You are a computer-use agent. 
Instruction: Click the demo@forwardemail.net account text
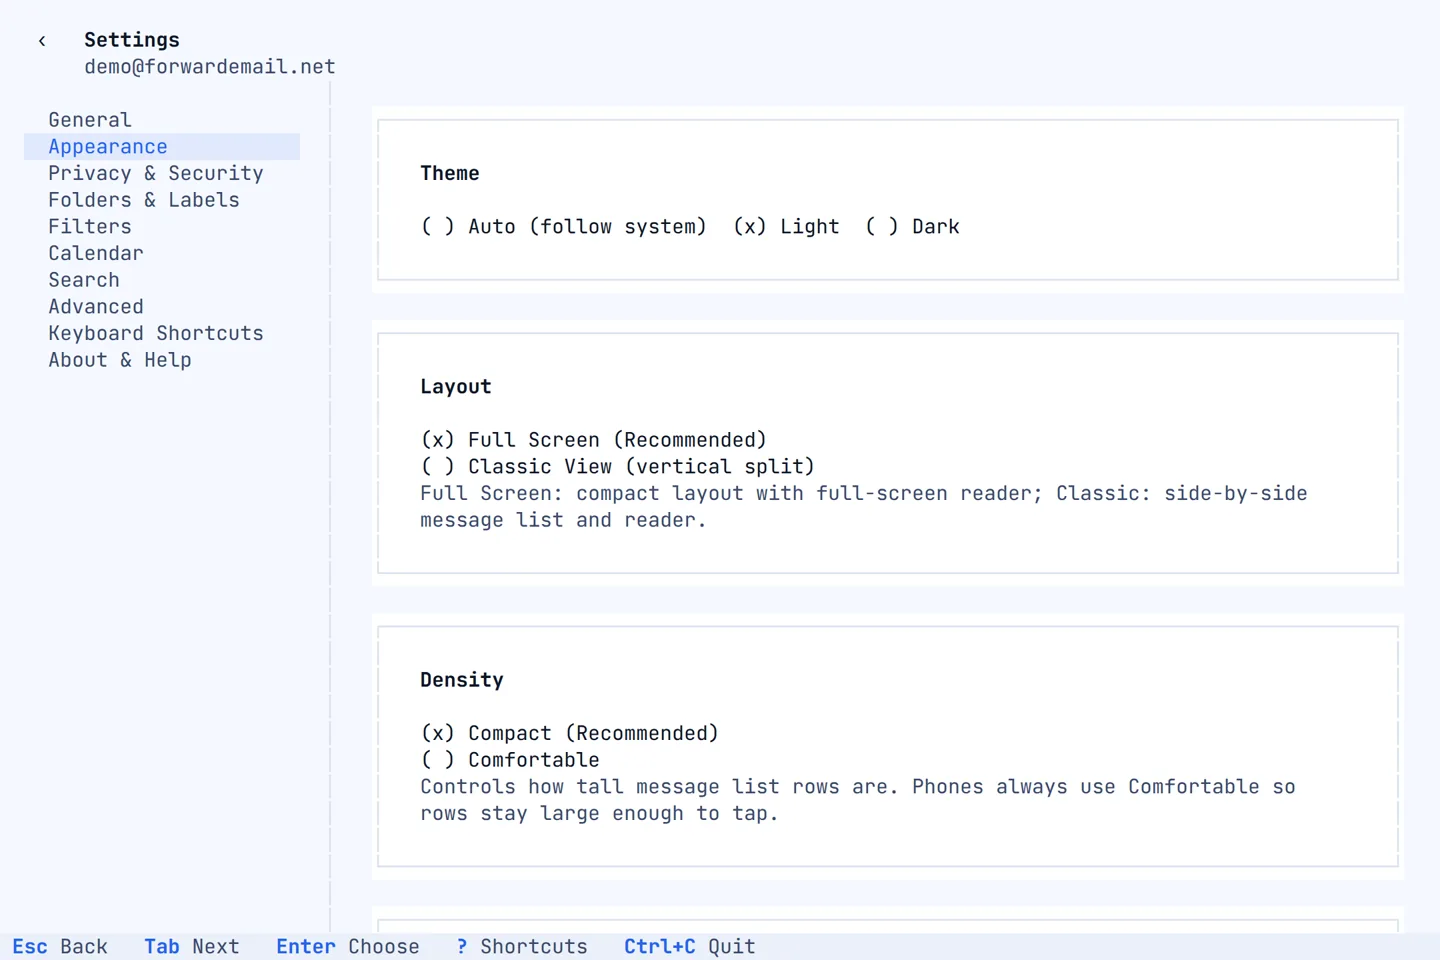pyautogui.click(x=210, y=67)
